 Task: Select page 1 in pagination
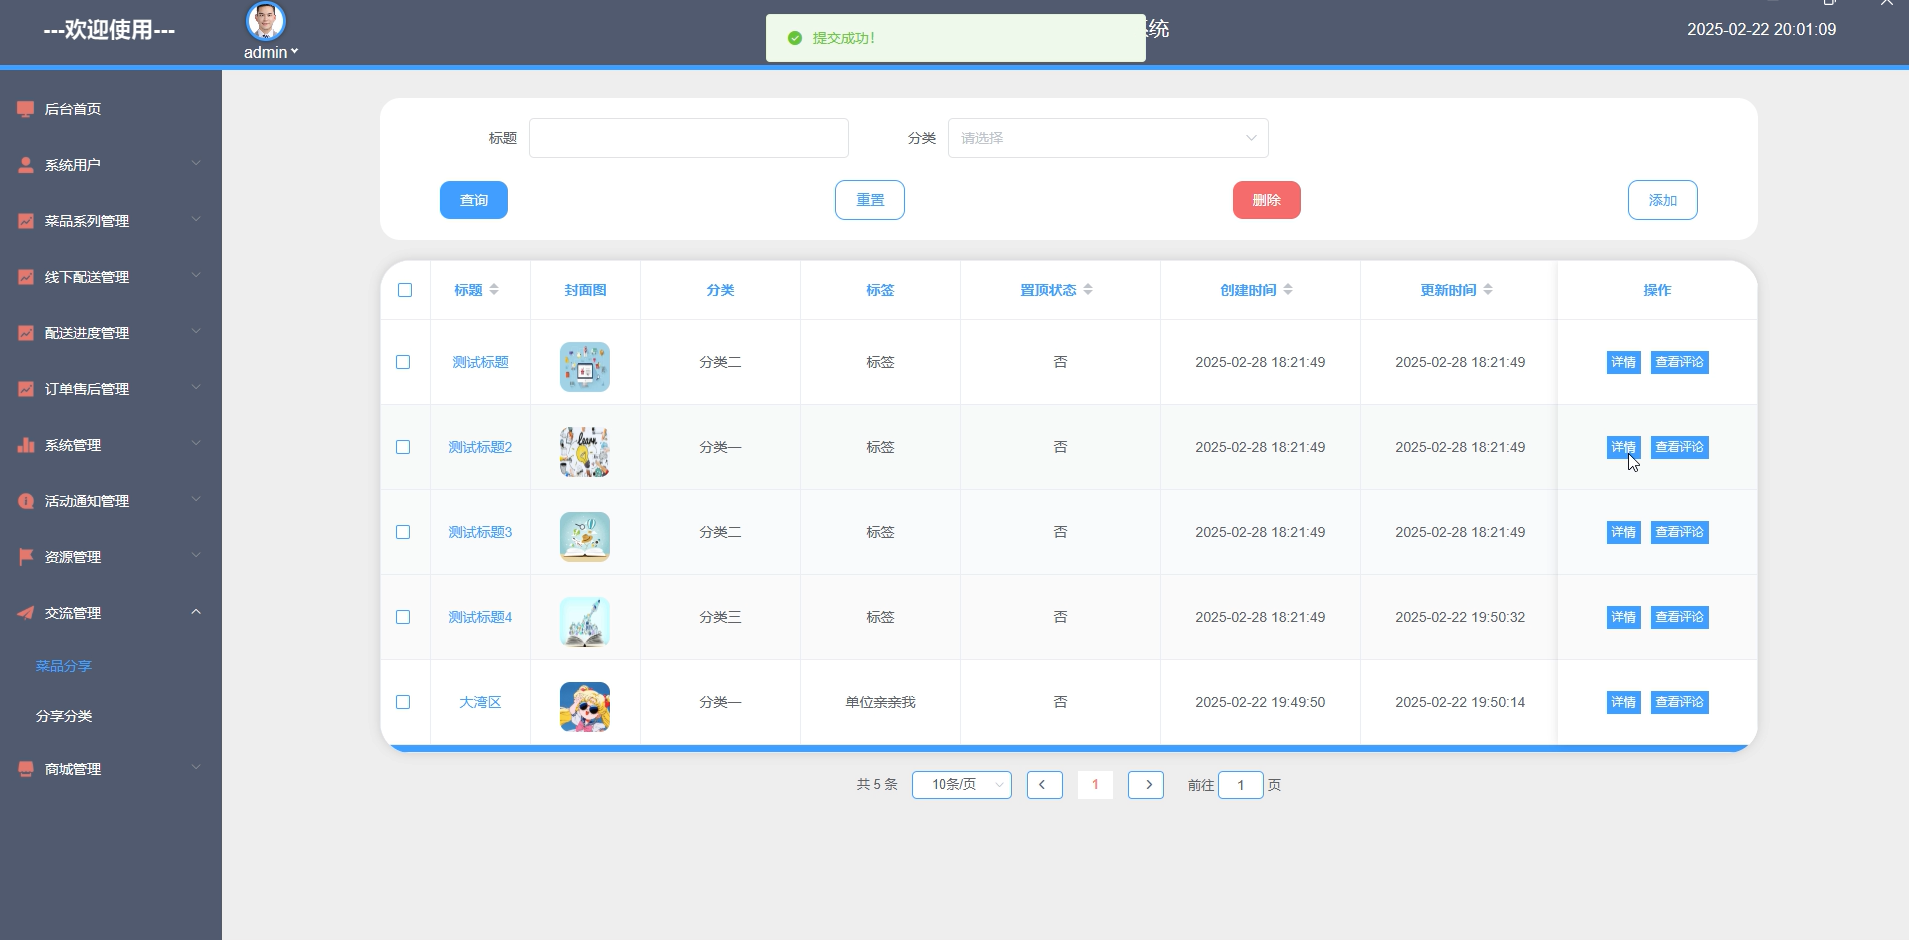click(1095, 785)
